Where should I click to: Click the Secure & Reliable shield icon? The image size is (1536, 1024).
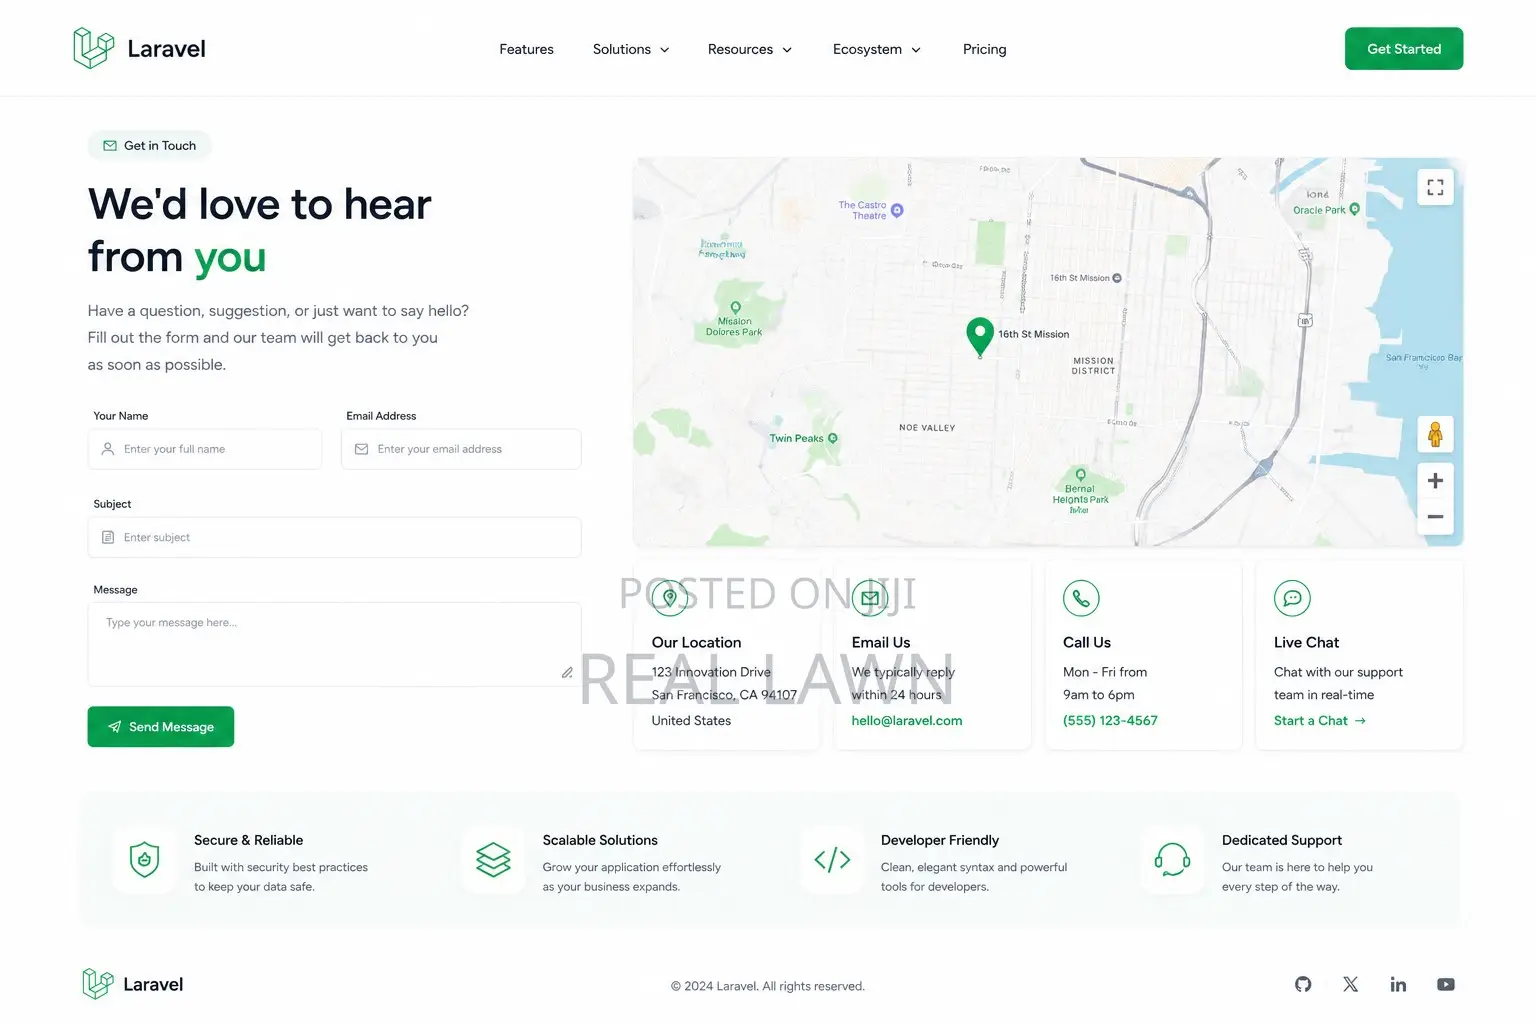pyautogui.click(x=145, y=860)
